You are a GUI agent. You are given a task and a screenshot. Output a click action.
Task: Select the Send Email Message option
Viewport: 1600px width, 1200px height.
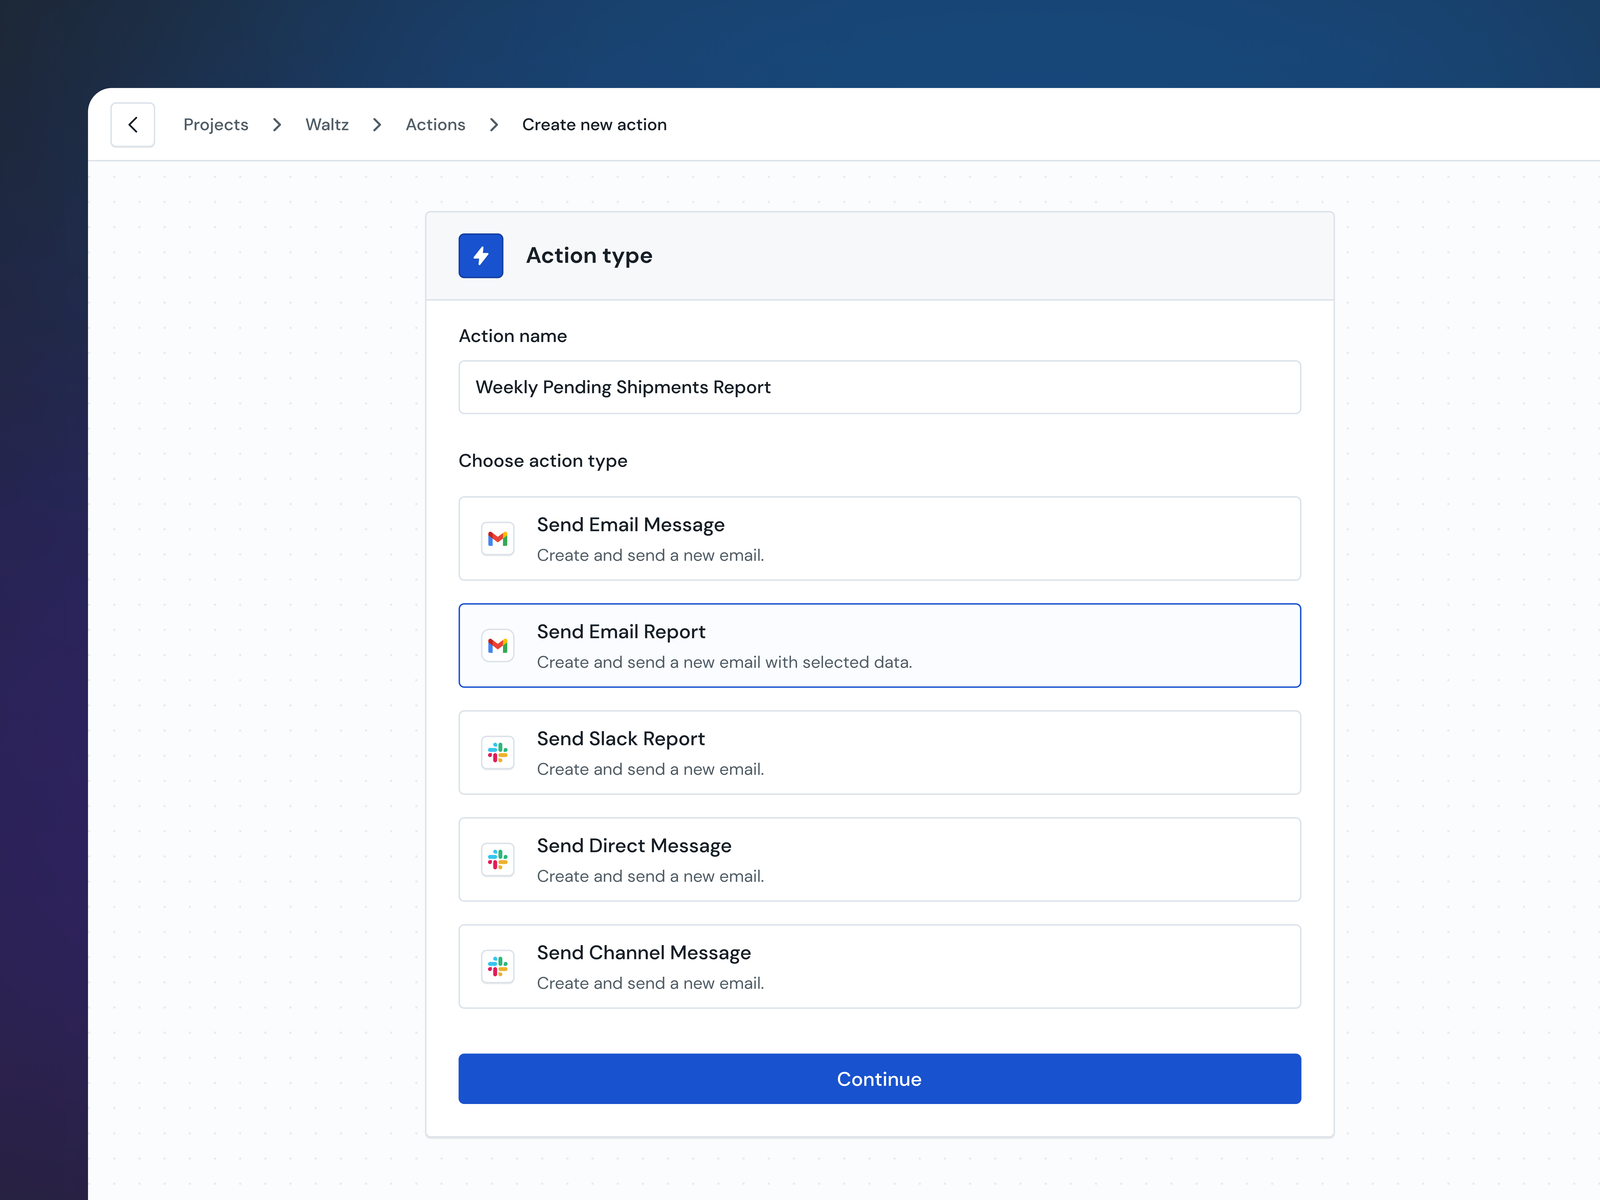[880, 539]
